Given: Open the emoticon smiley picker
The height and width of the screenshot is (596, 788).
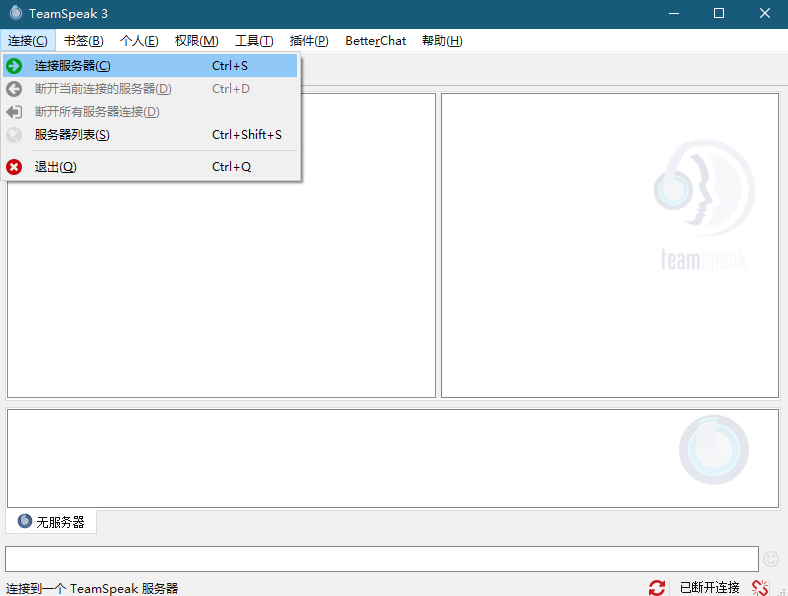Looking at the screenshot, I should pos(771,558).
